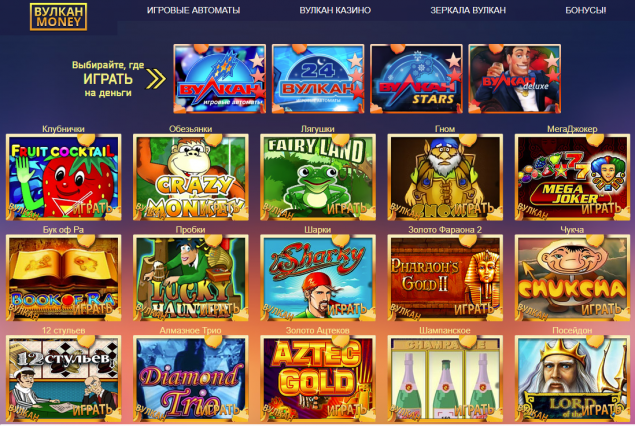Open the Зеркала Вулкан menu item
The width and height of the screenshot is (635, 426).
[468, 10]
